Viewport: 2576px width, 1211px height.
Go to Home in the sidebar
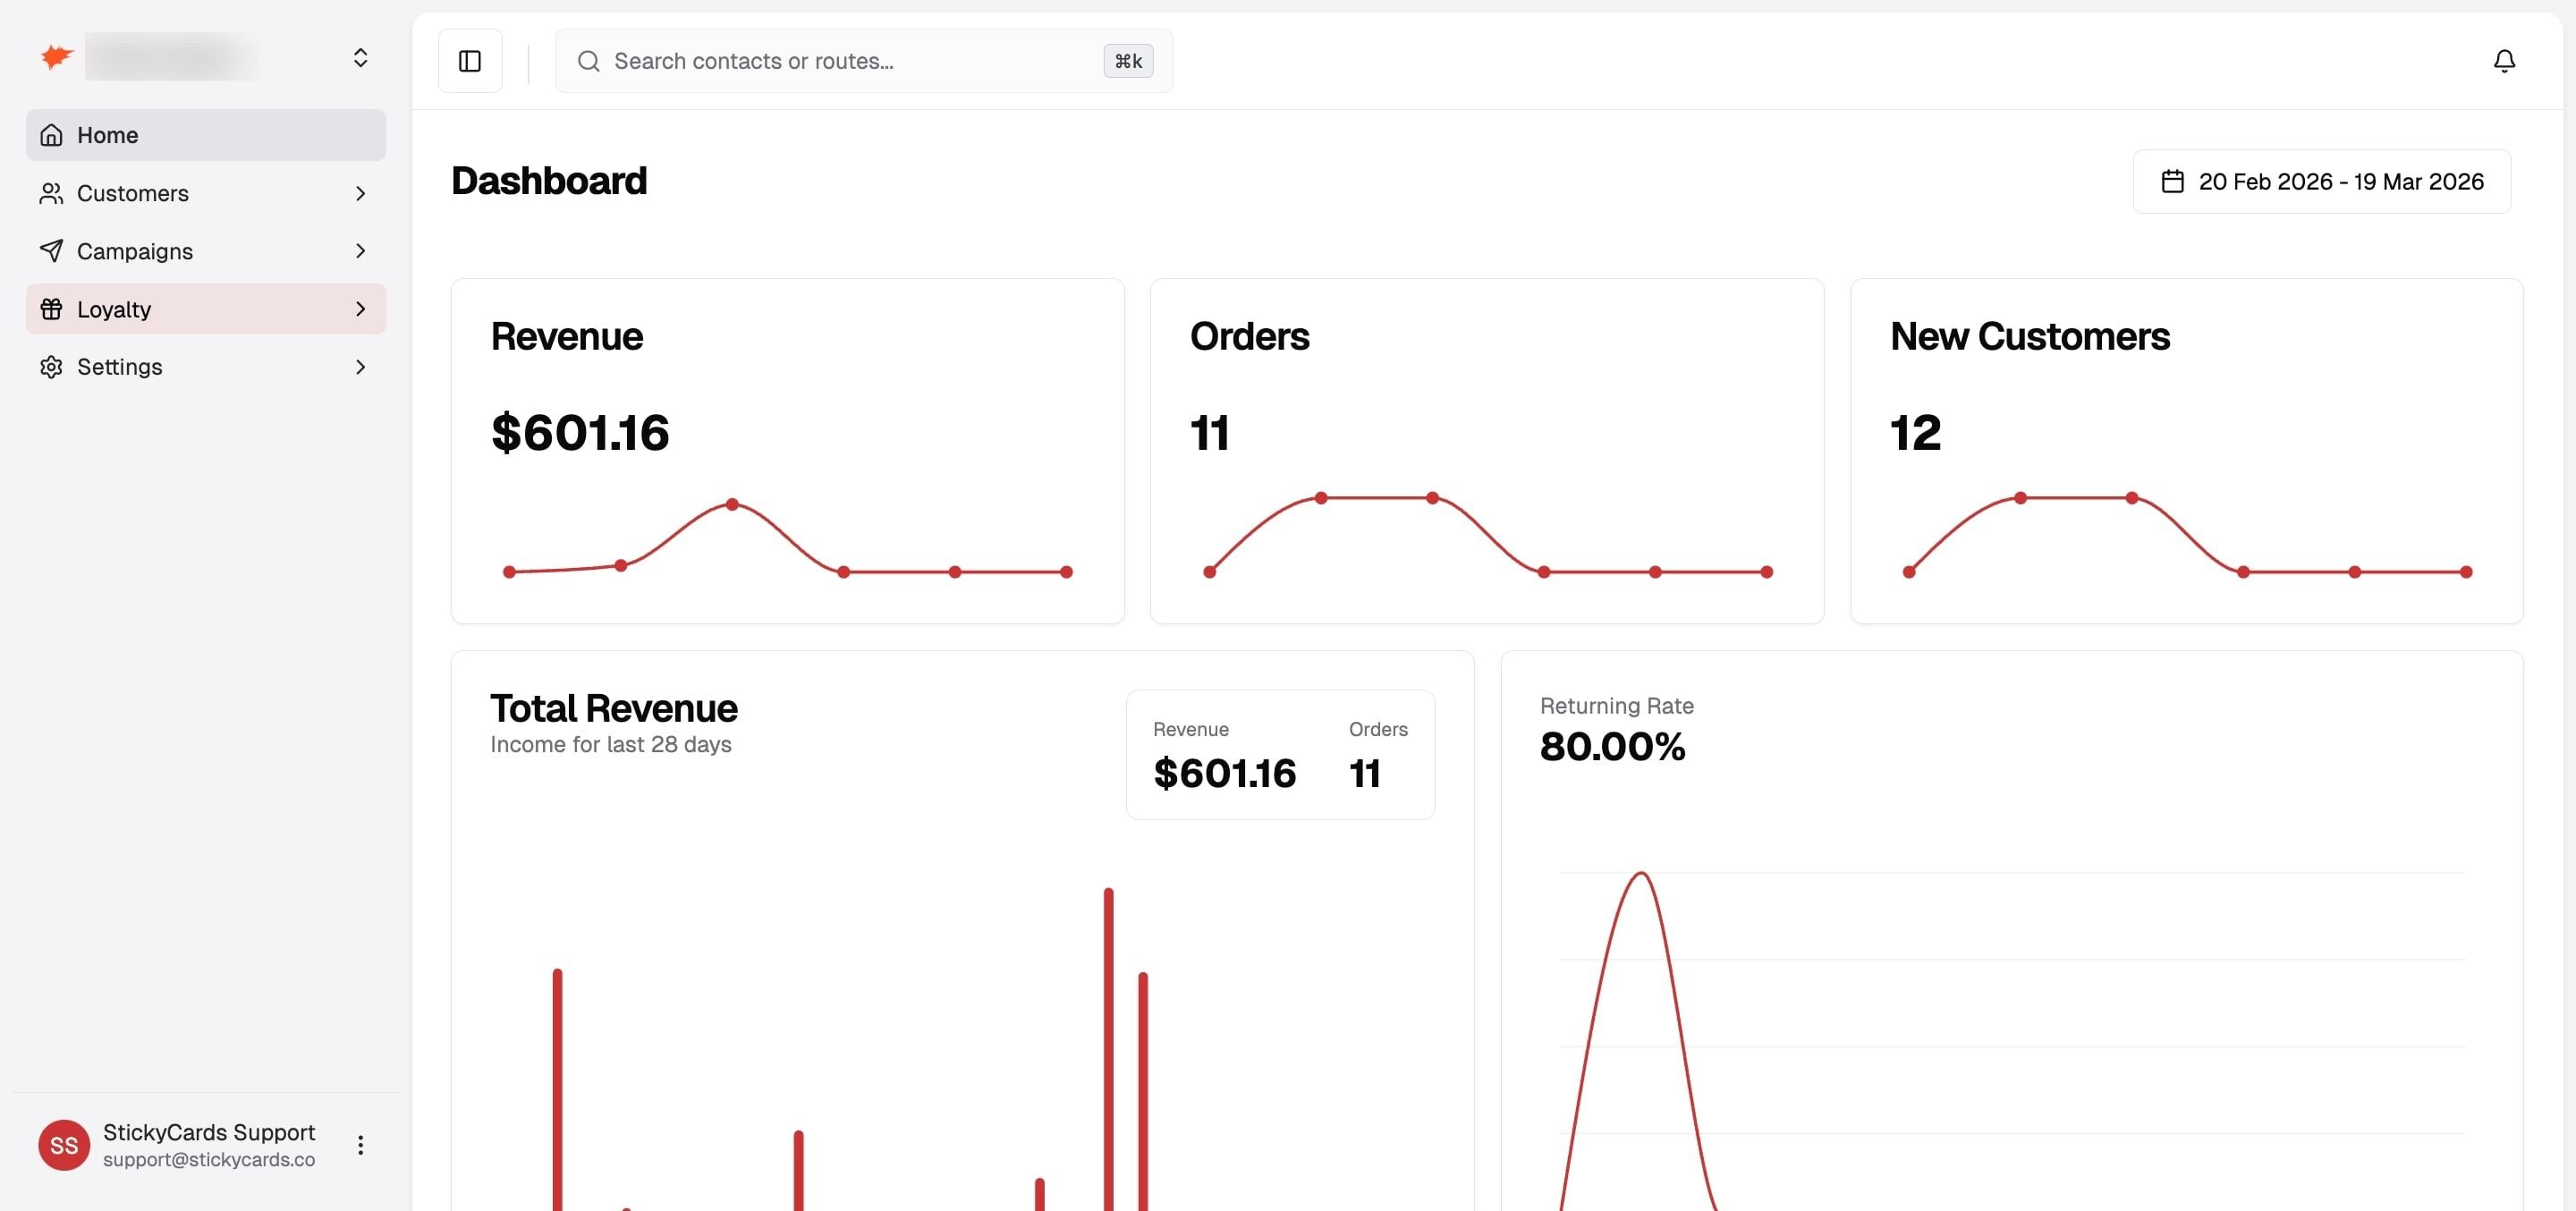[x=206, y=135]
